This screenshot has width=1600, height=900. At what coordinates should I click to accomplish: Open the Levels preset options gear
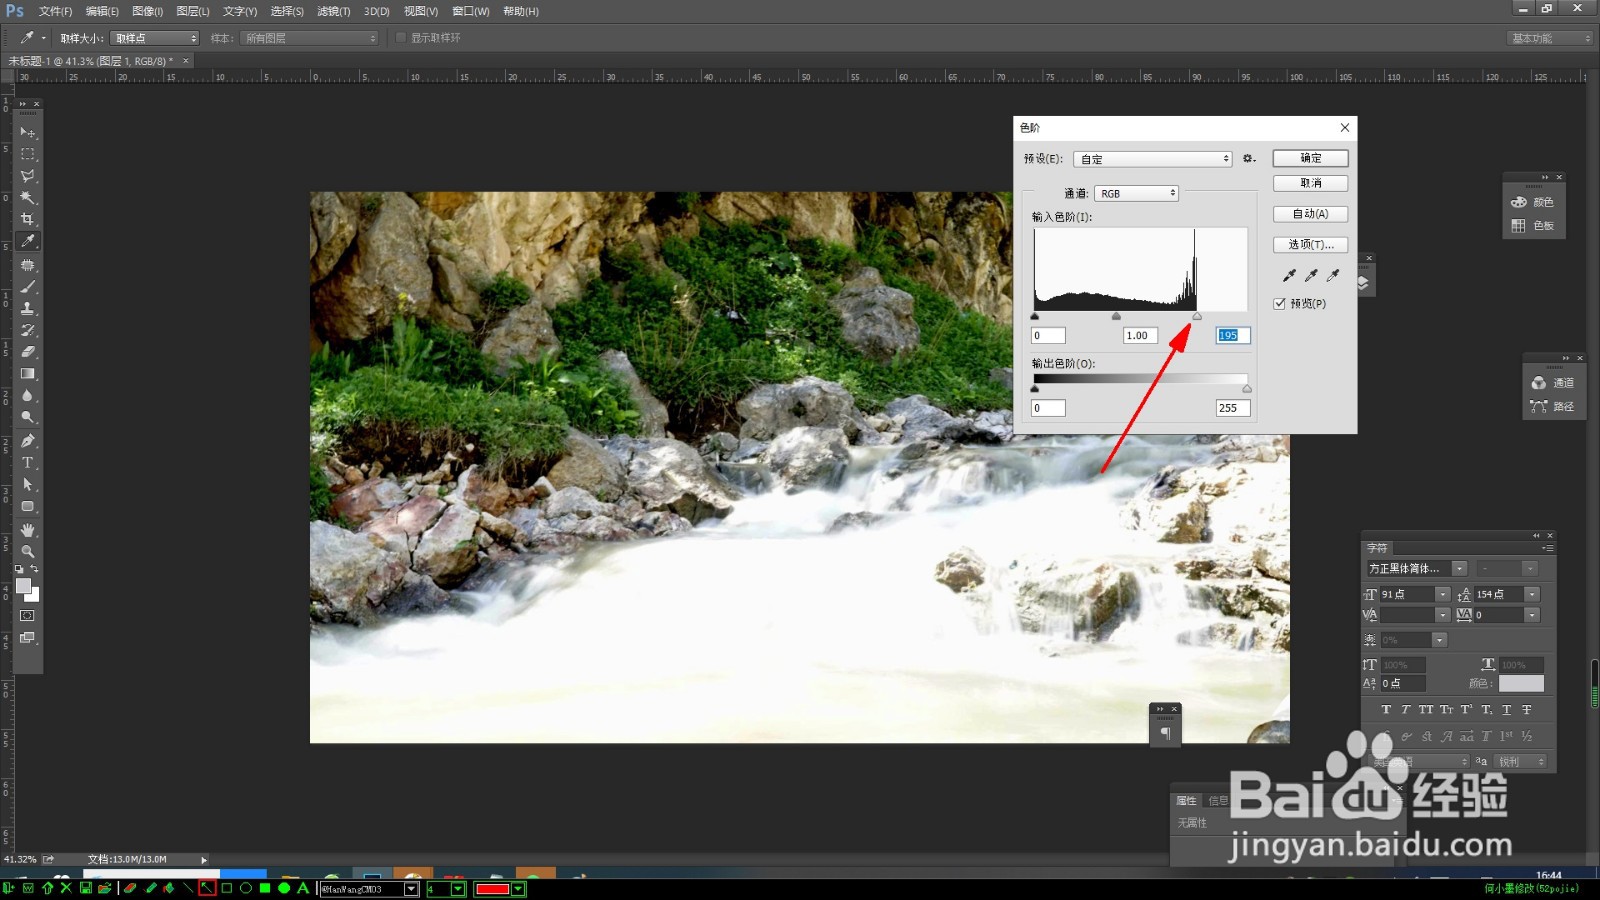pos(1249,159)
